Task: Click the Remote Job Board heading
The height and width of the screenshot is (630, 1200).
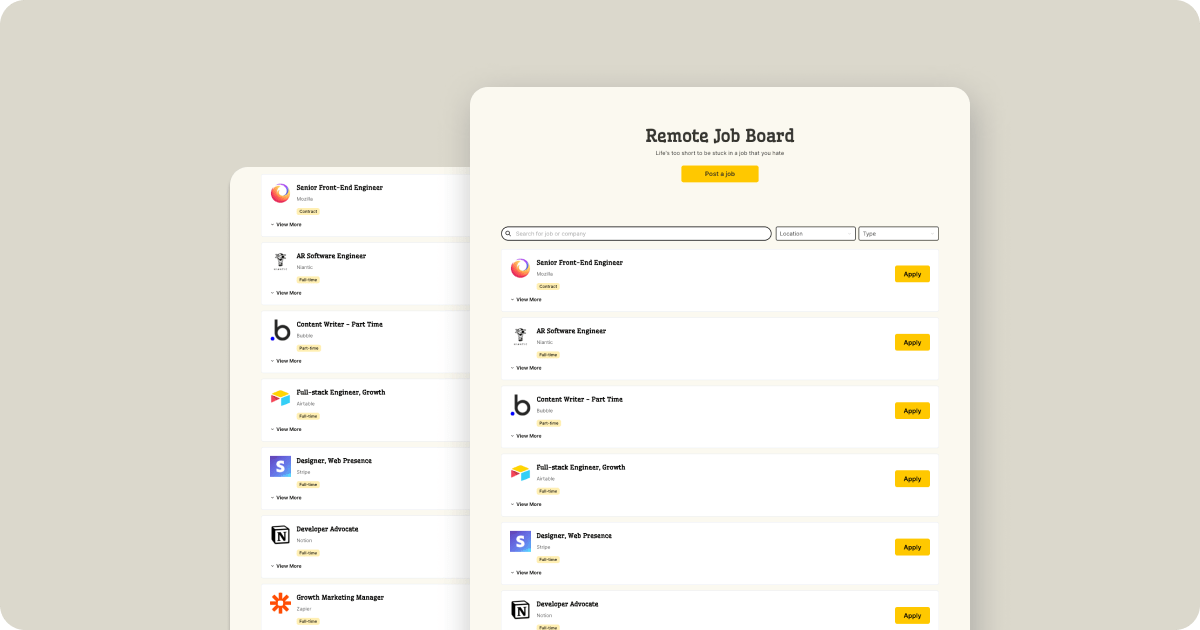Action: click(x=720, y=136)
